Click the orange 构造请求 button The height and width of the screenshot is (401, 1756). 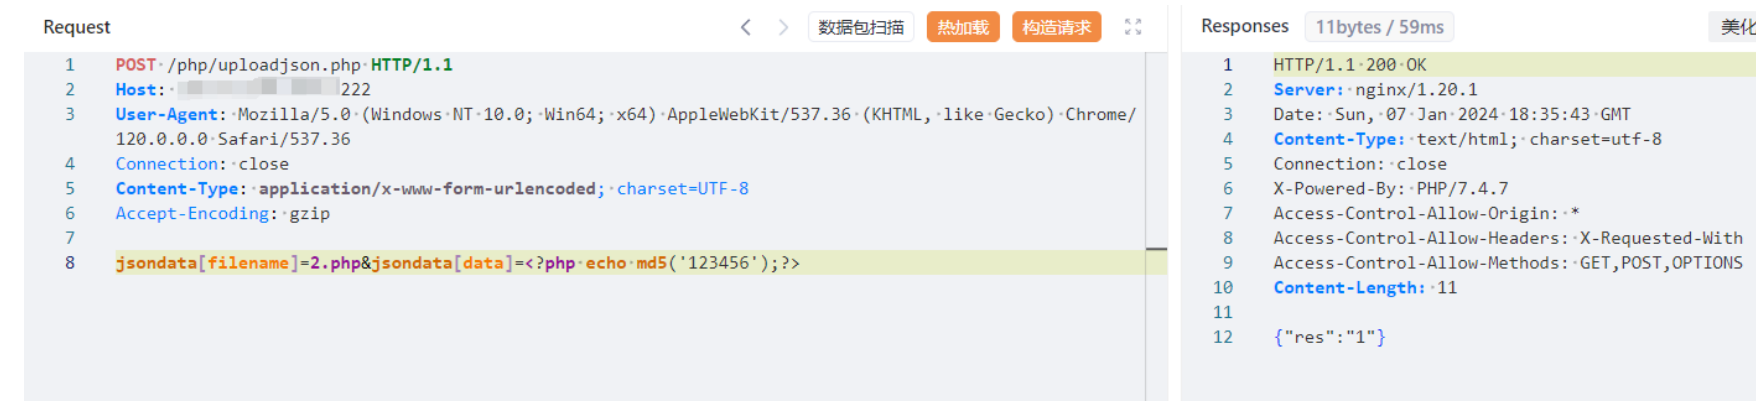[1057, 27]
